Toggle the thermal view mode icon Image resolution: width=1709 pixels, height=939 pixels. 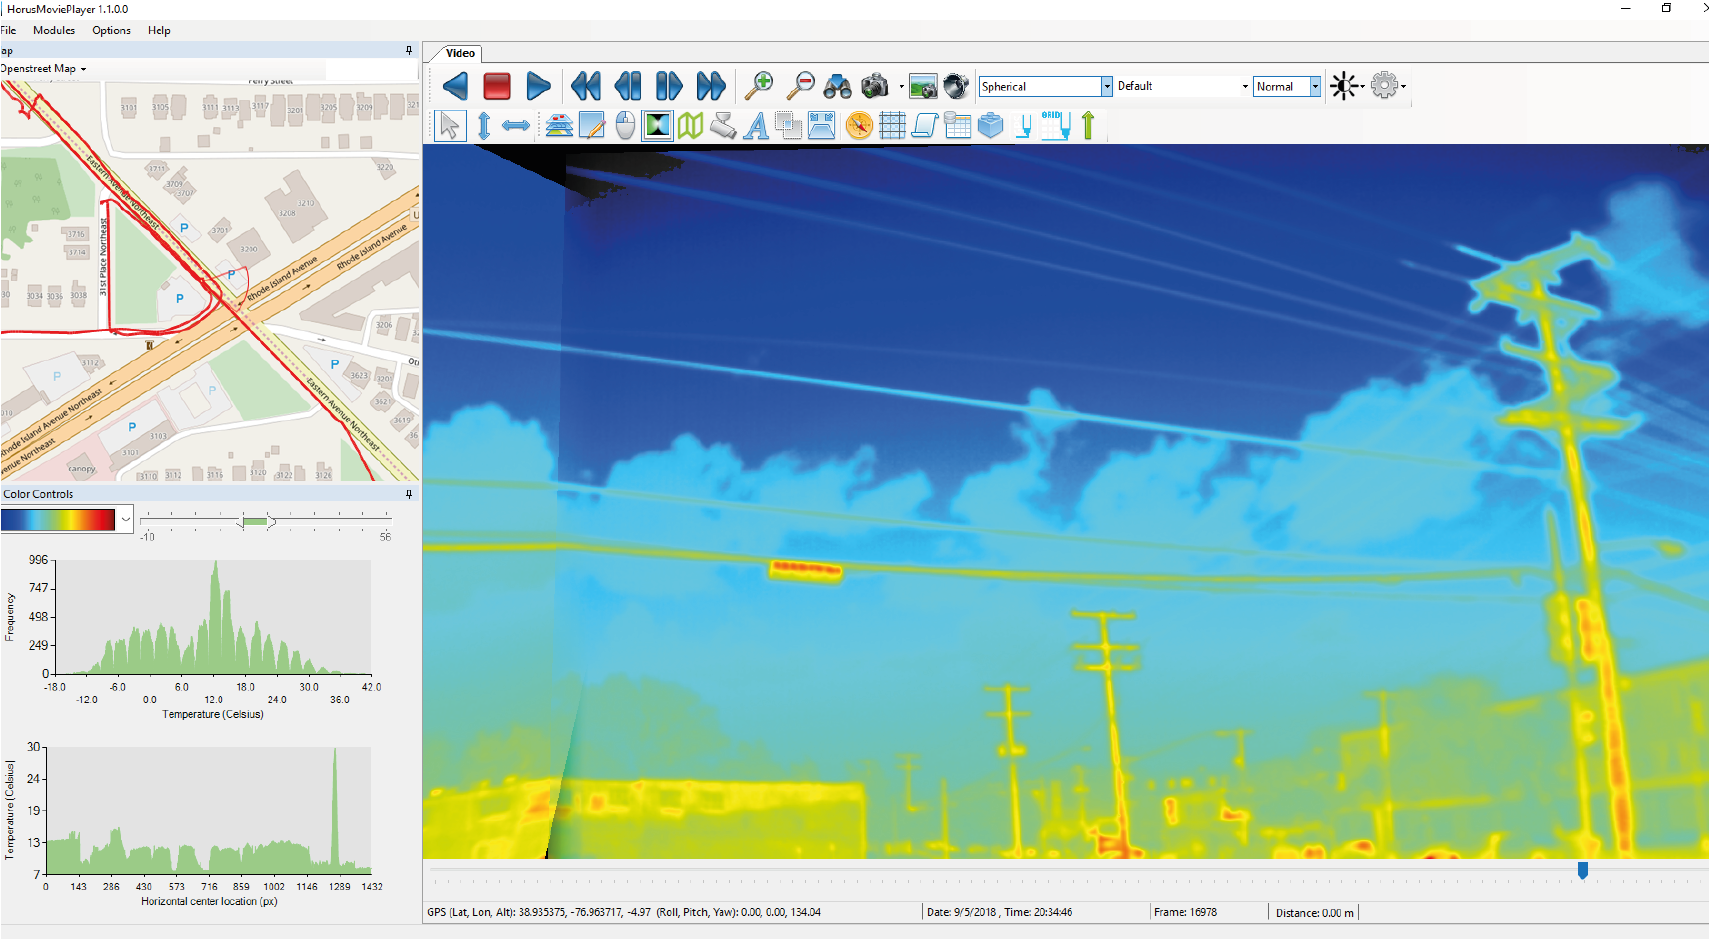click(657, 125)
